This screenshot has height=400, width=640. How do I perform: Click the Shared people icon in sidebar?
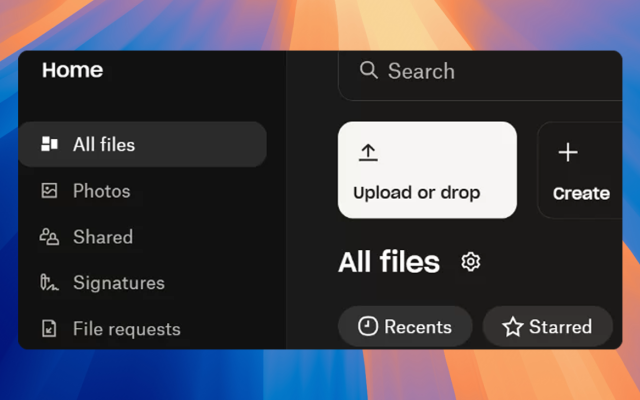coord(49,237)
